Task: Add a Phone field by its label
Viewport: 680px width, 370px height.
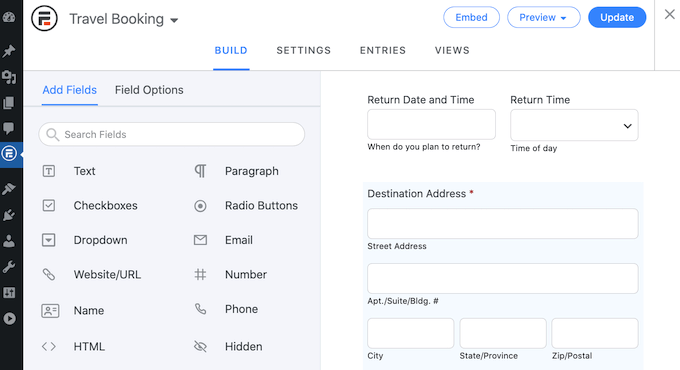Action: coord(241,309)
